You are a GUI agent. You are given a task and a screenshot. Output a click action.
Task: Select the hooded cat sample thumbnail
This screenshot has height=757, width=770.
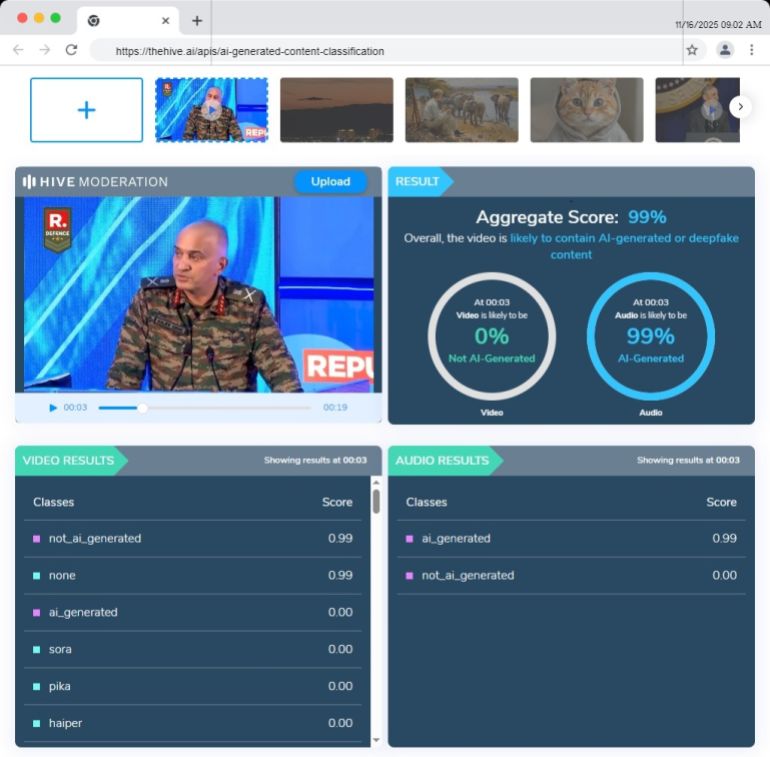(587, 110)
